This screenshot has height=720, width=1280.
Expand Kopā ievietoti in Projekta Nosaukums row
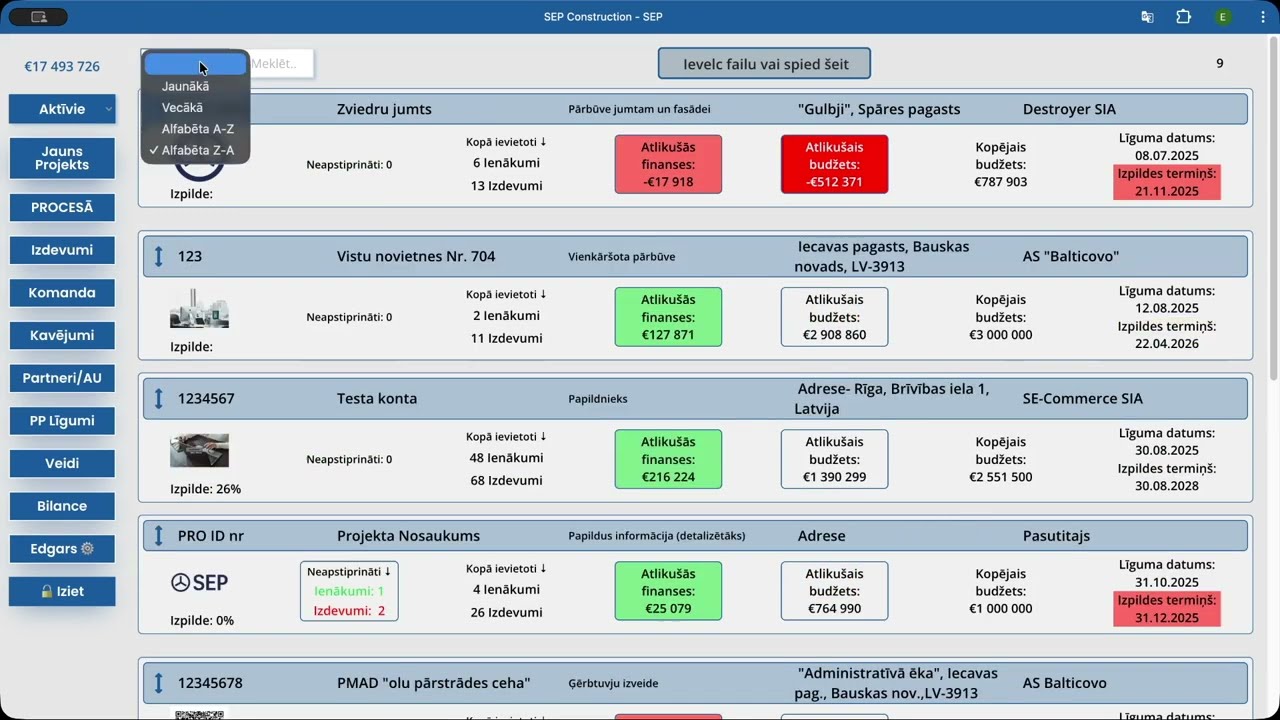click(x=506, y=568)
